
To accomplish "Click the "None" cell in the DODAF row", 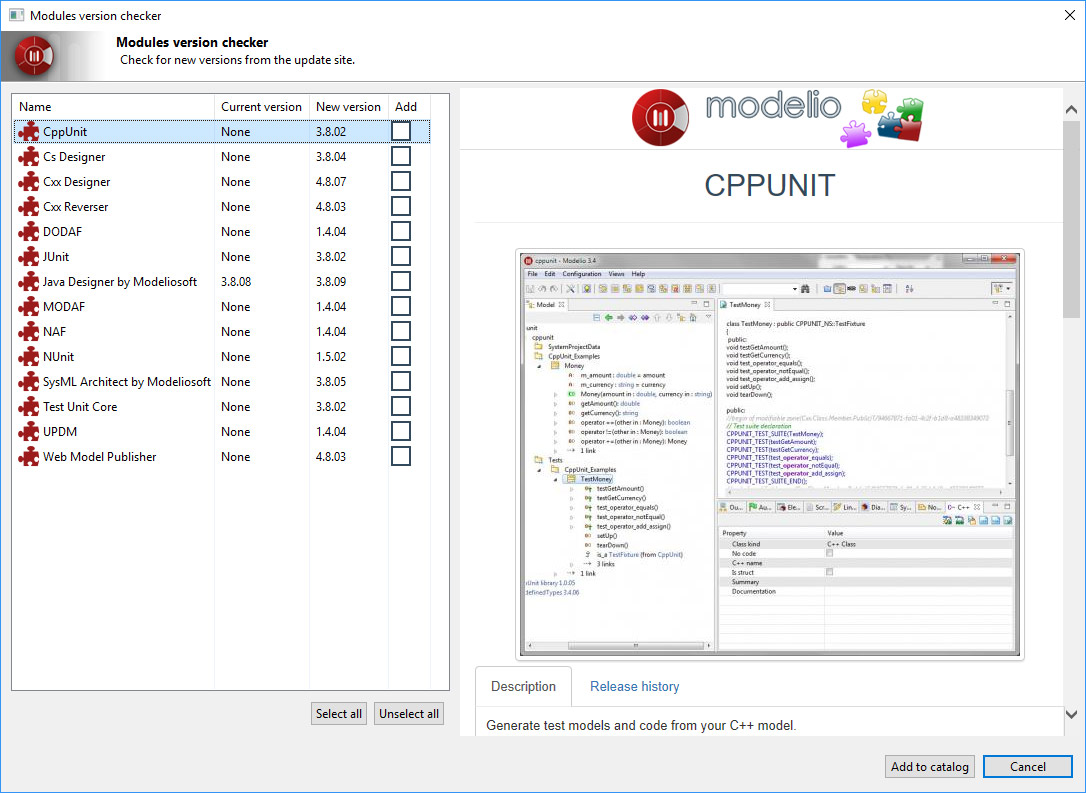I will [x=235, y=232].
